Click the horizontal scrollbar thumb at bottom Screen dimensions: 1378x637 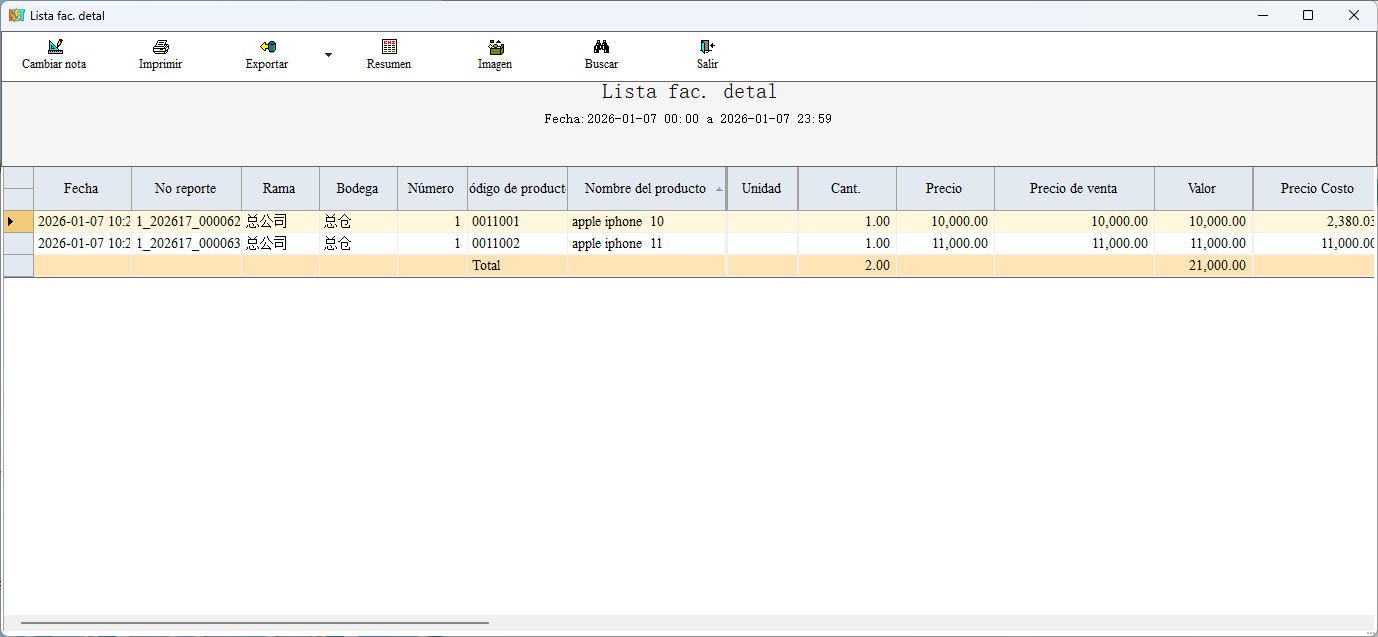[x=255, y=623]
